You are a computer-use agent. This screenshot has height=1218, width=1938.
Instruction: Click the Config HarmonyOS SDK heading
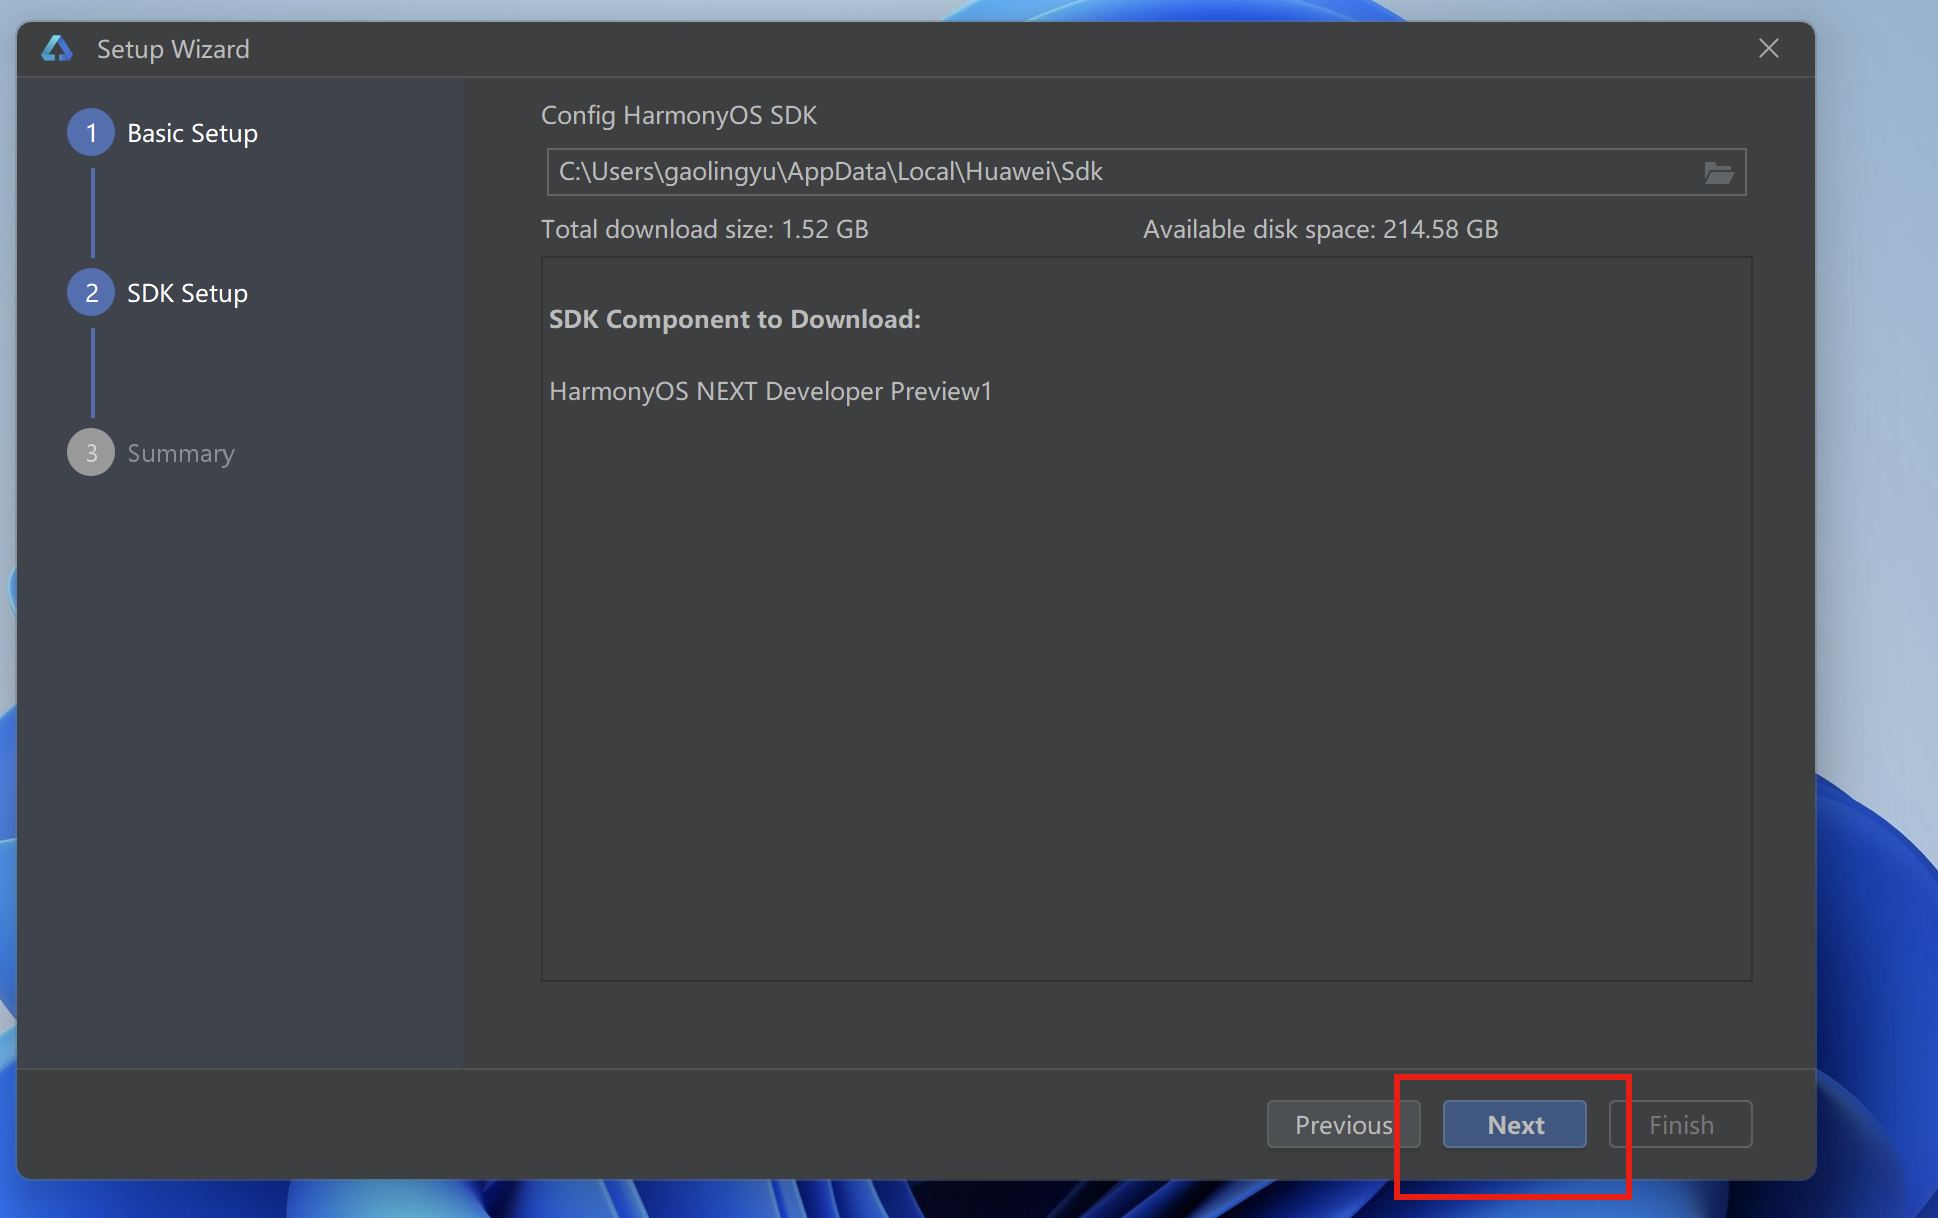coord(678,116)
